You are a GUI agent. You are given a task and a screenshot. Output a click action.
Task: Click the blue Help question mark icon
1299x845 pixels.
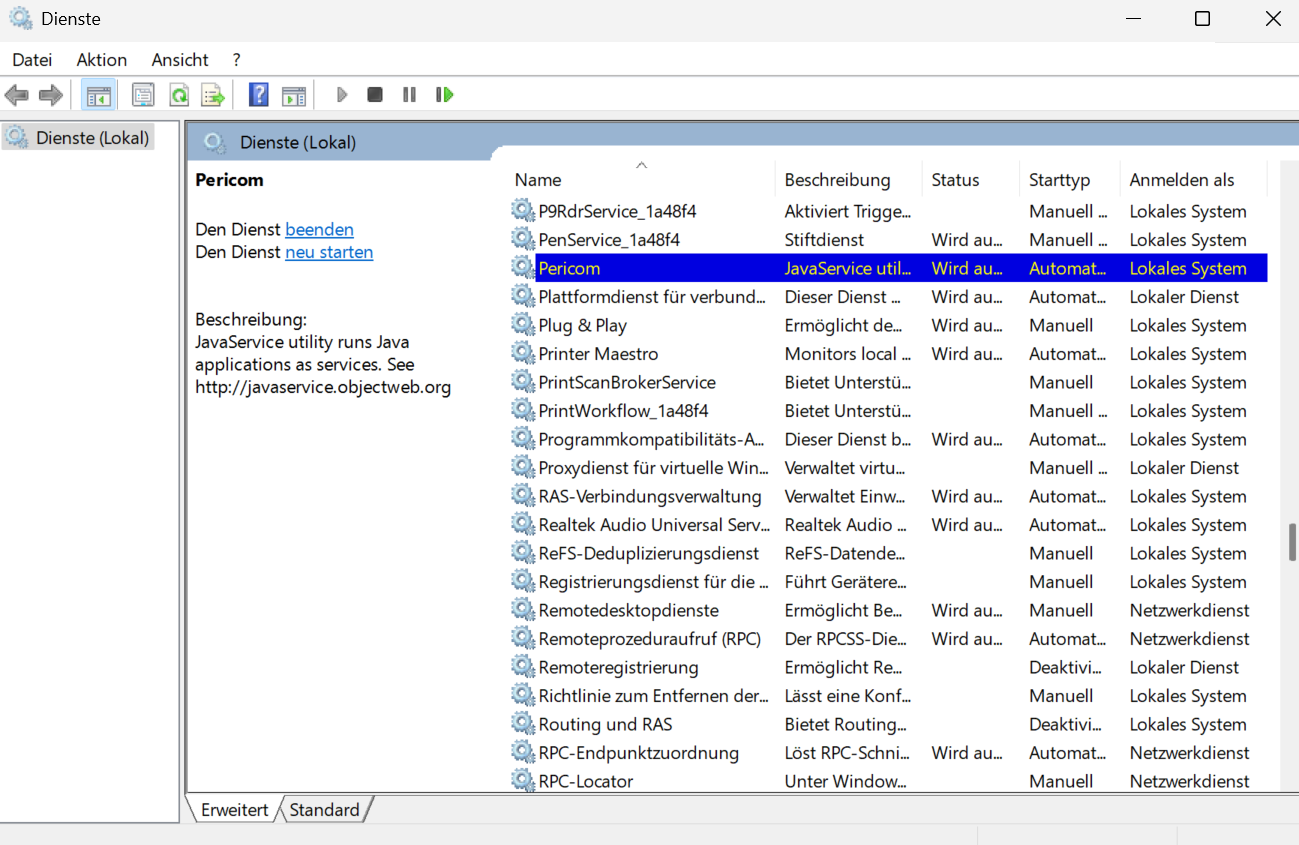[x=259, y=95]
